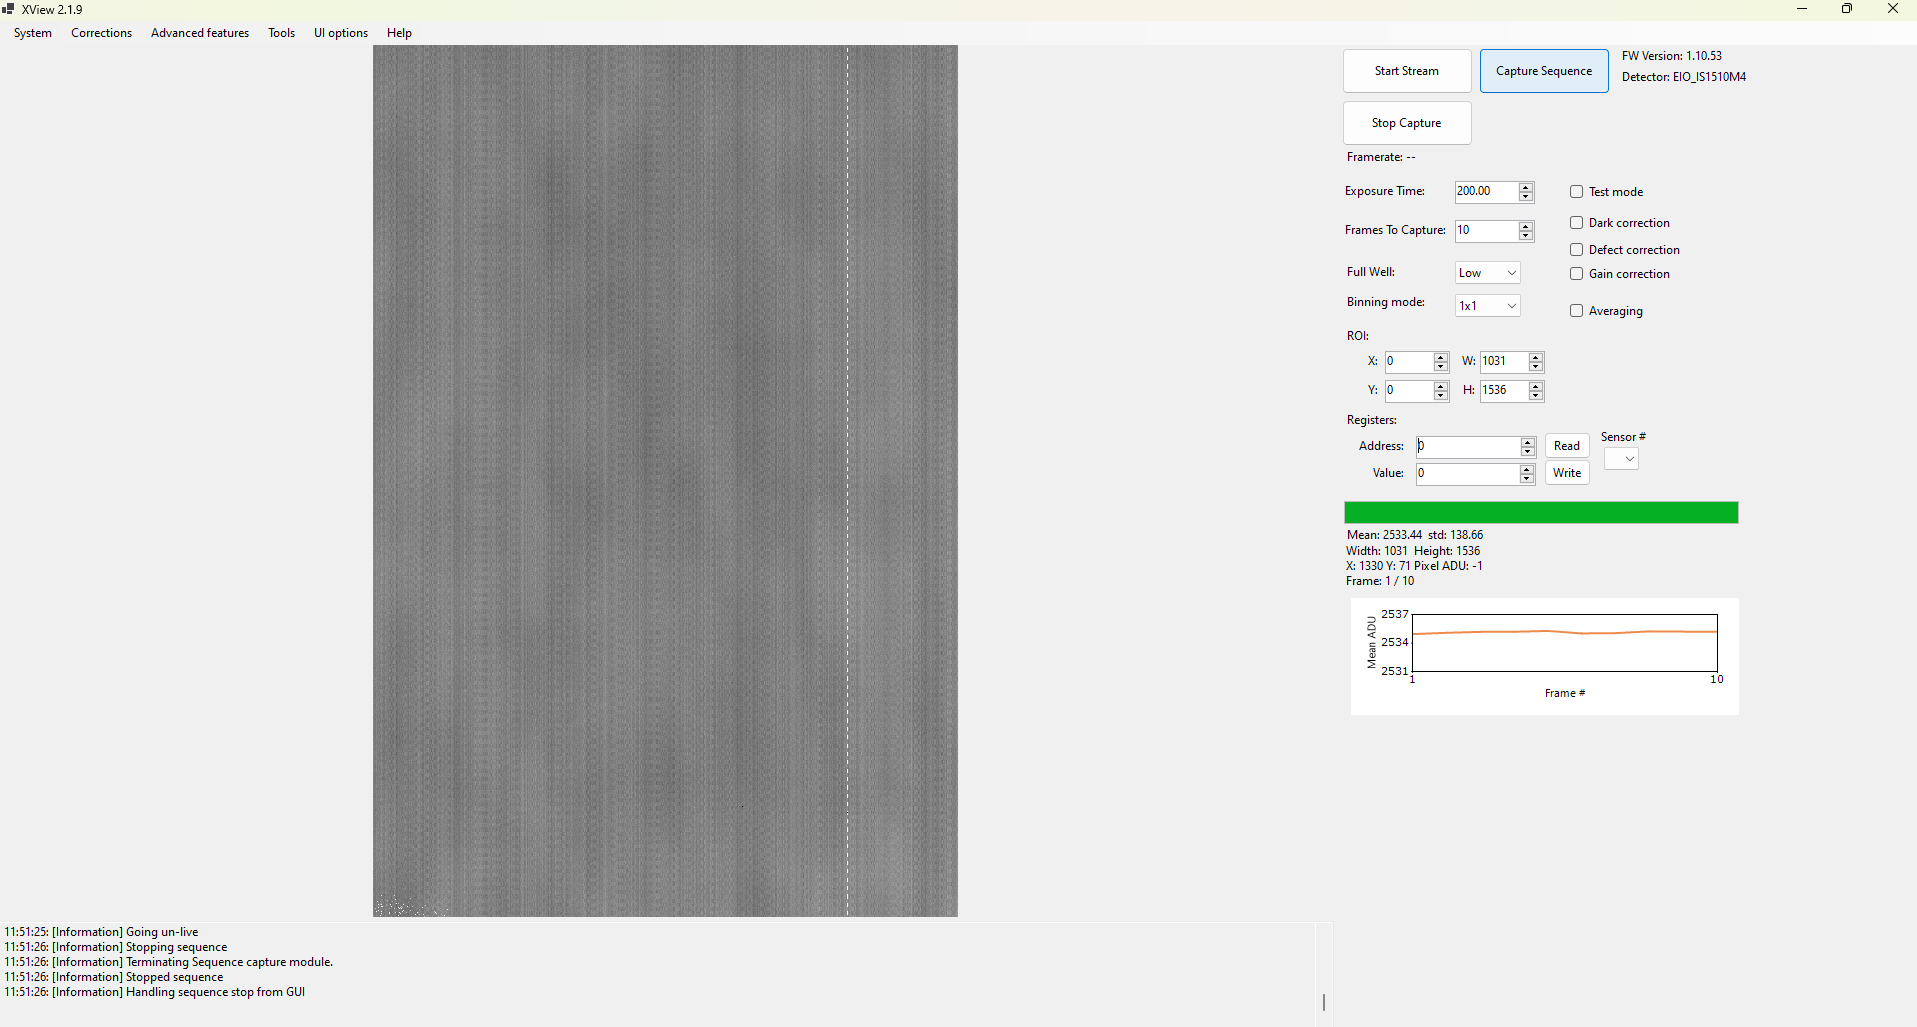
Task: Click the Frames To Capture field
Action: [x=1486, y=231]
